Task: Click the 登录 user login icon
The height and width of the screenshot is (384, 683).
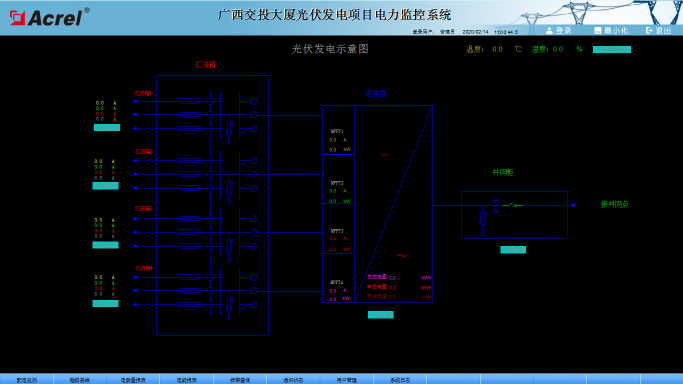Action: click(x=549, y=30)
